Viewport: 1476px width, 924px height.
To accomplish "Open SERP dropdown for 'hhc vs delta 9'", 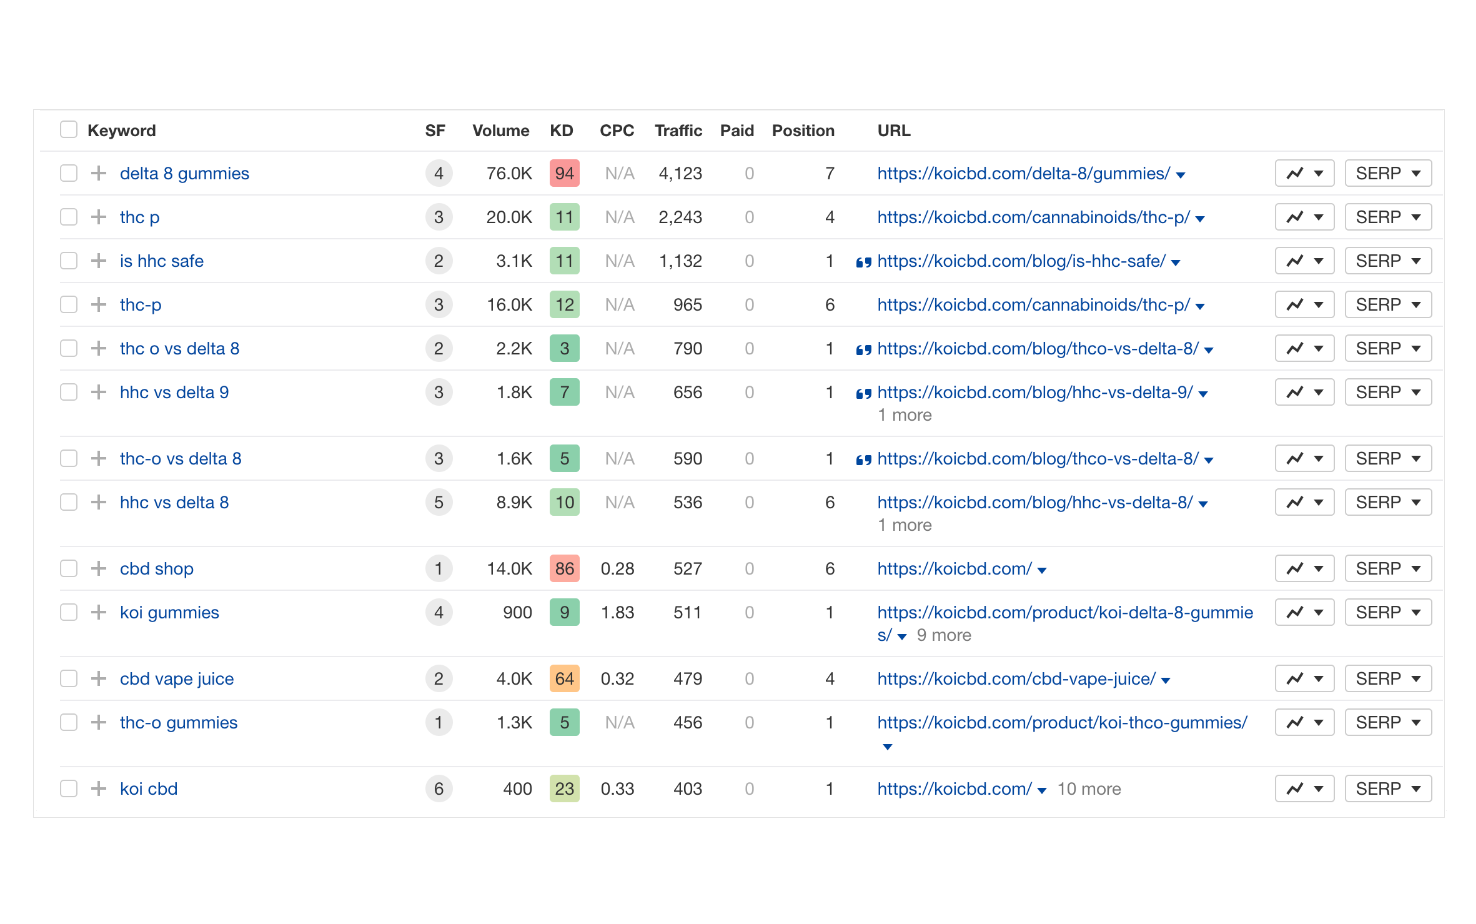I will point(1388,393).
